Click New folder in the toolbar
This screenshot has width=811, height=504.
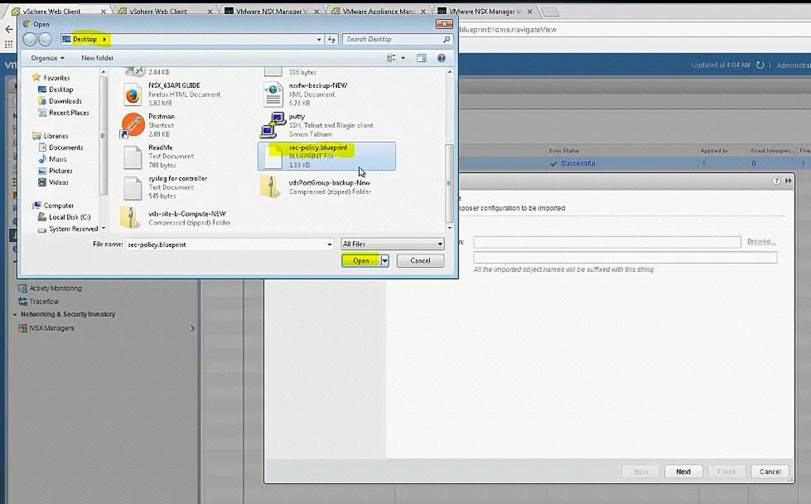pos(97,58)
